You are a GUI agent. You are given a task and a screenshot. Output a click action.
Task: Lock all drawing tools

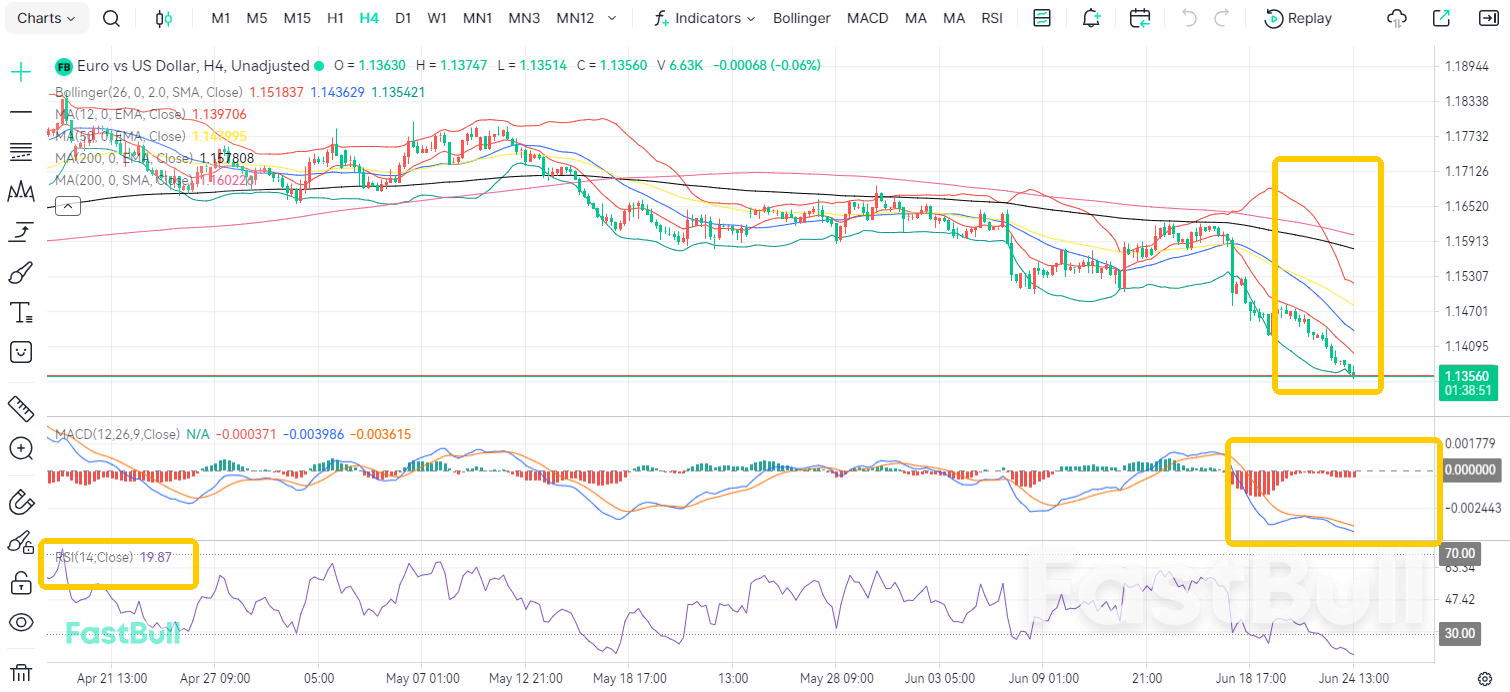(x=21, y=582)
